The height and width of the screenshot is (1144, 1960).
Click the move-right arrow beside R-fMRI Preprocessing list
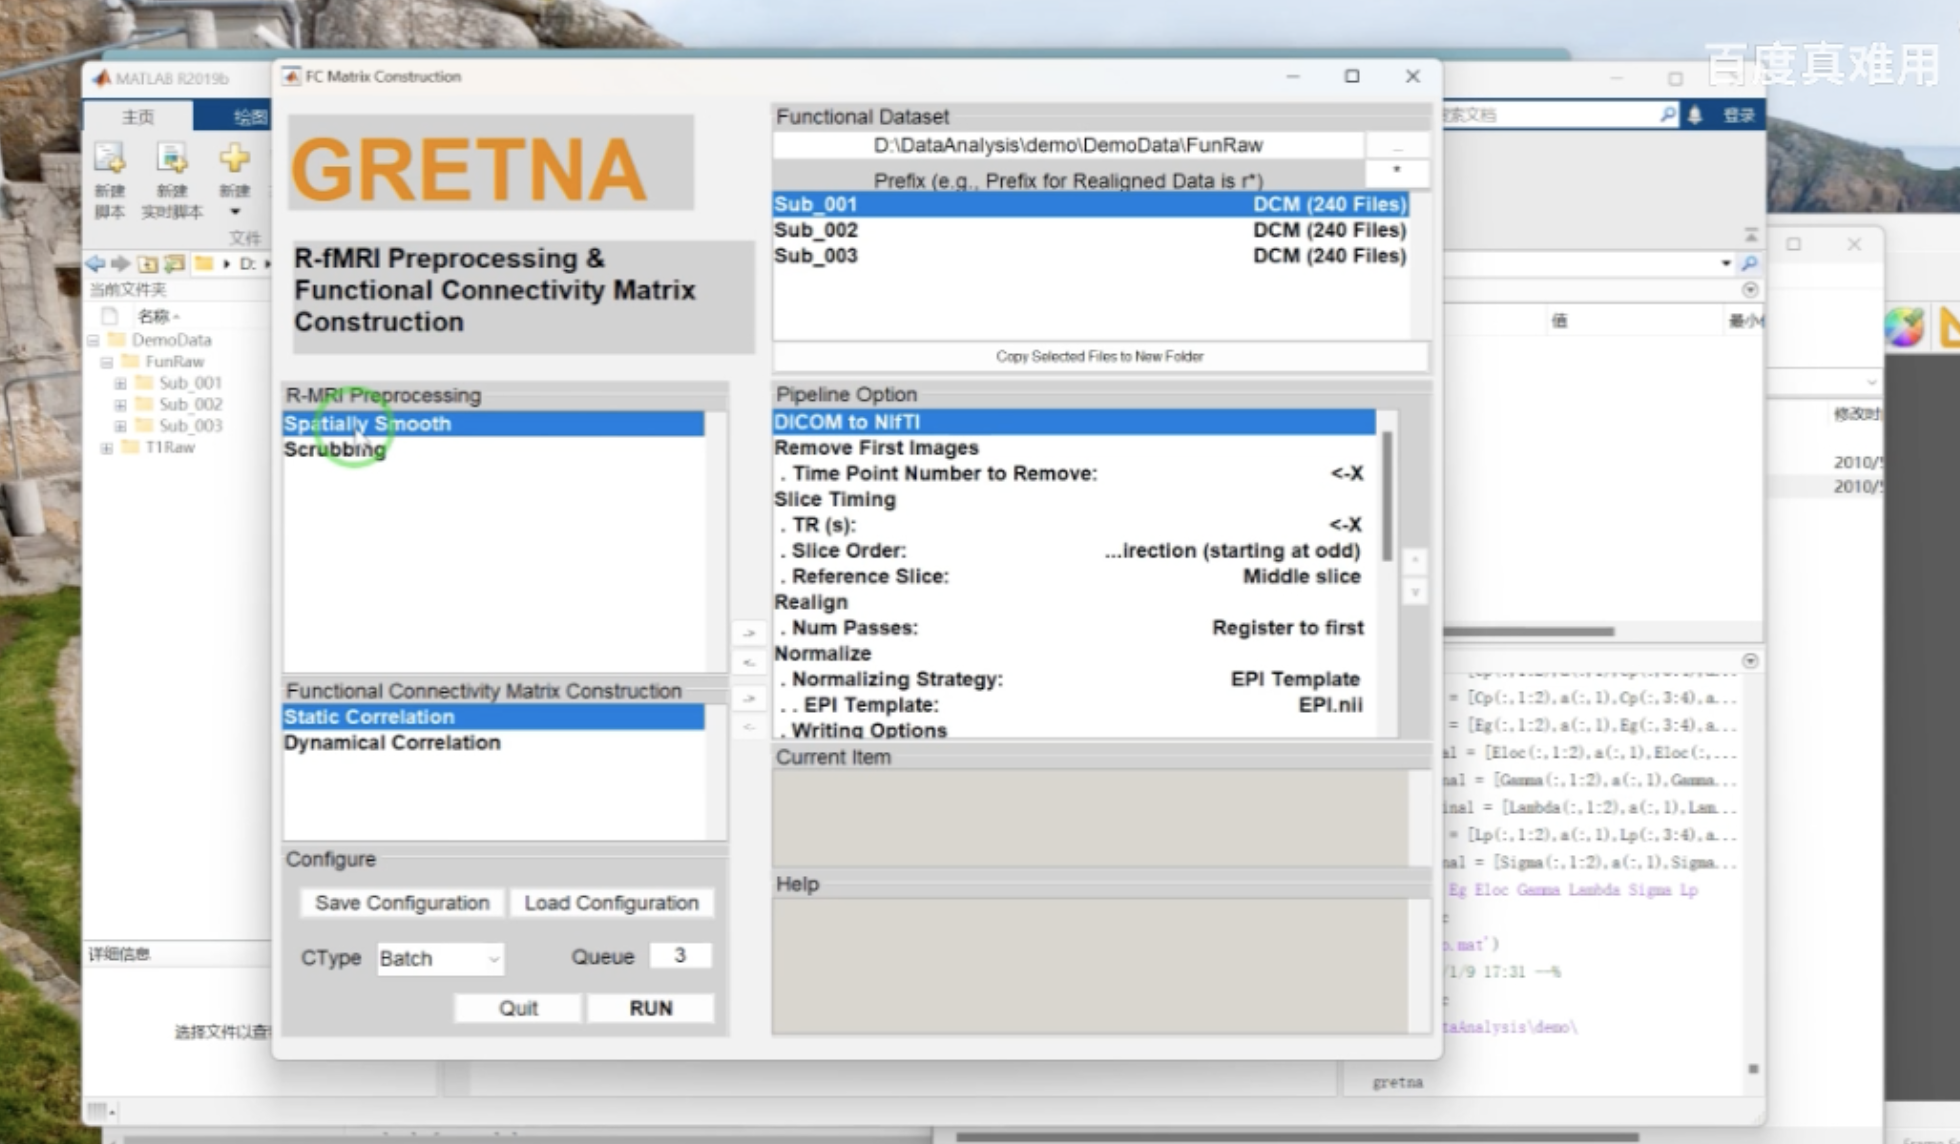point(749,633)
